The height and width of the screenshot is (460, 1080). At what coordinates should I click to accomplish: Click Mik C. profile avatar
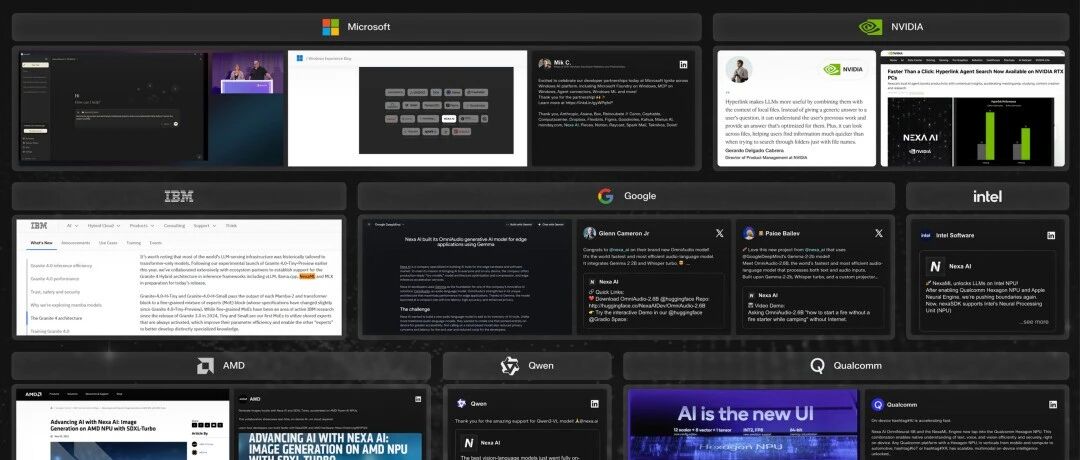(544, 63)
